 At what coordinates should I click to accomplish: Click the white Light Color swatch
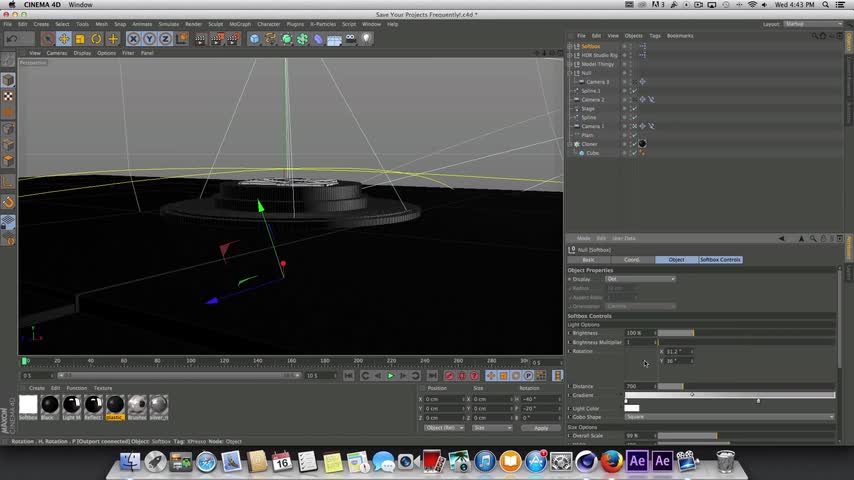click(x=632, y=408)
